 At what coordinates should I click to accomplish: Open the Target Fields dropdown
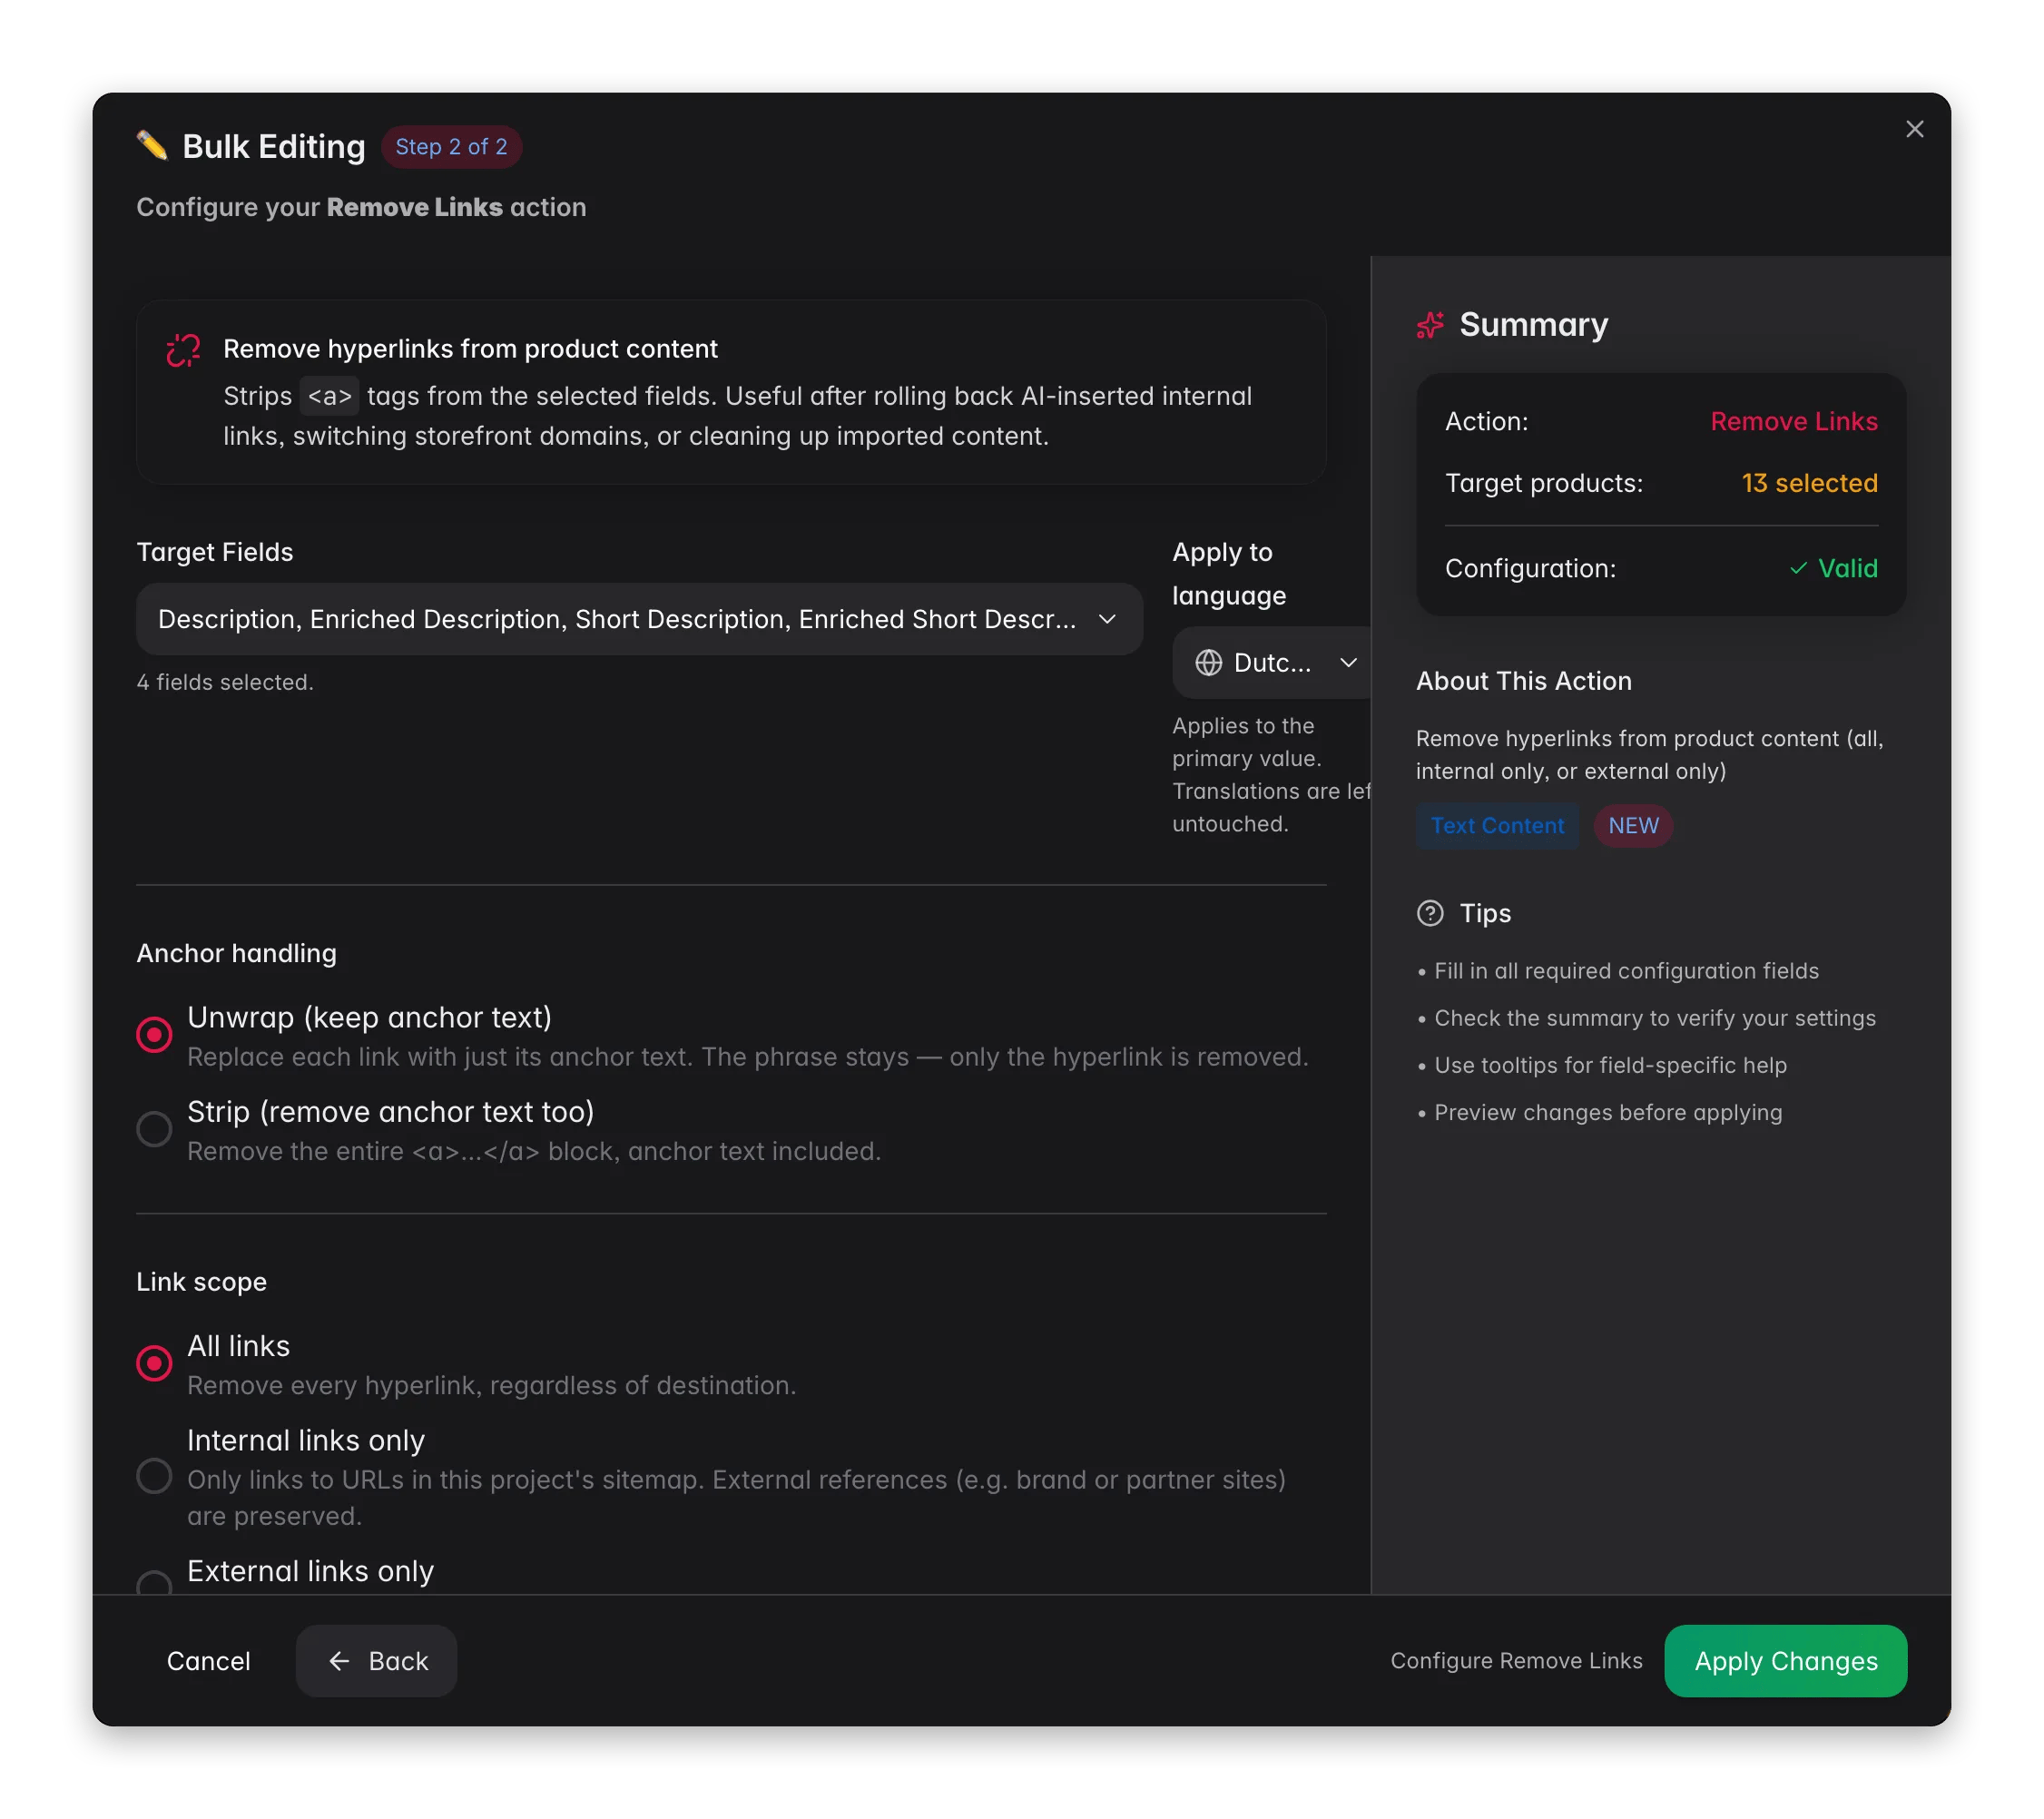click(x=639, y=619)
